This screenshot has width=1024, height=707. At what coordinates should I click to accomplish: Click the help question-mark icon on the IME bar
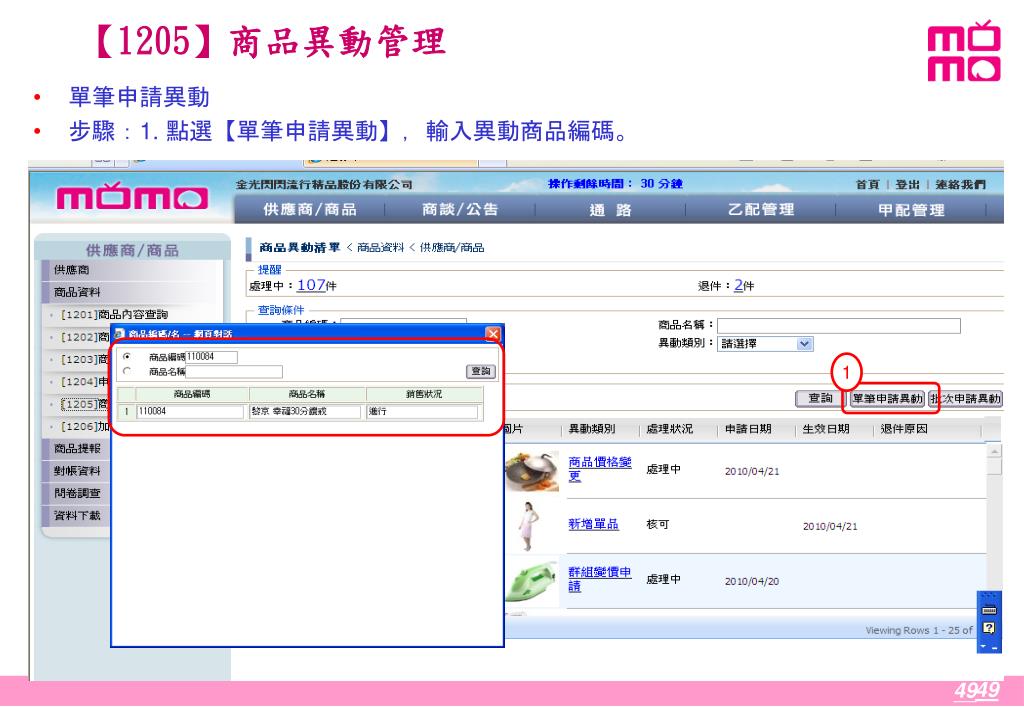989,628
